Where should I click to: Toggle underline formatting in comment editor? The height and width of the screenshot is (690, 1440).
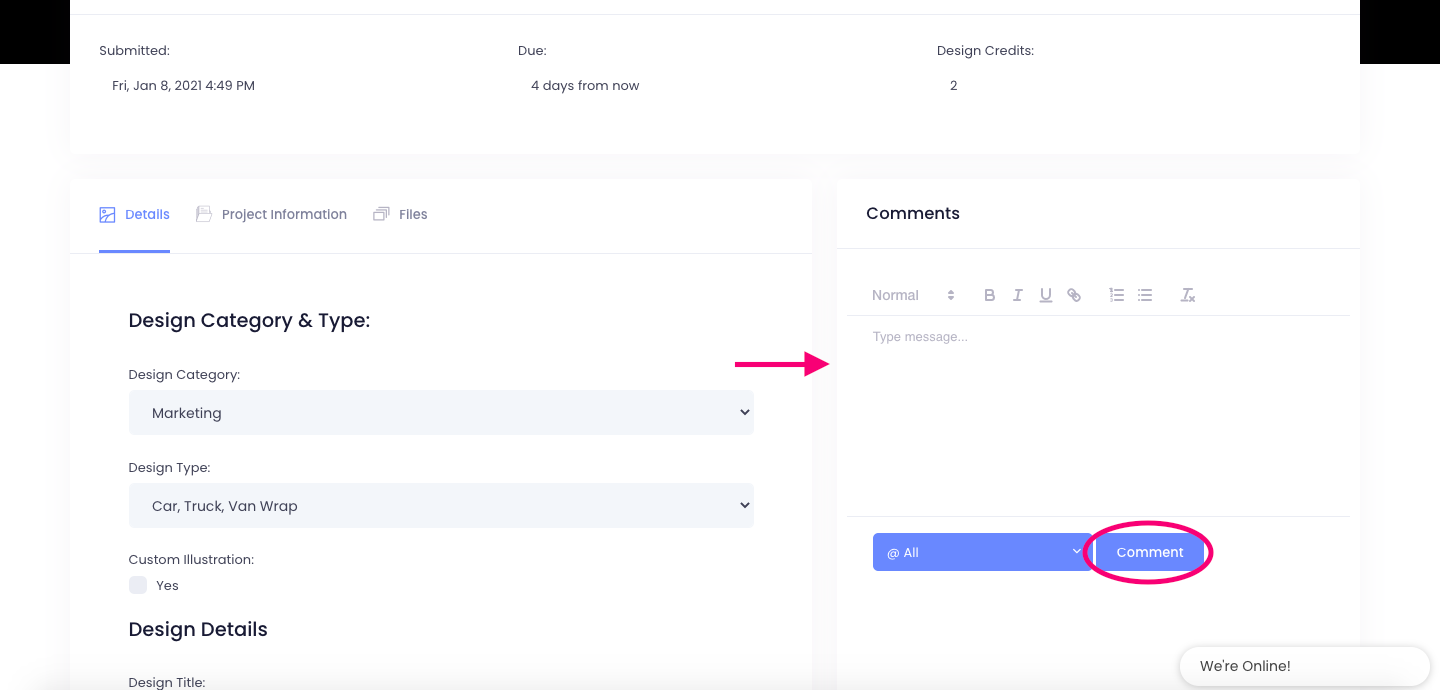(x=1046, y=295)
